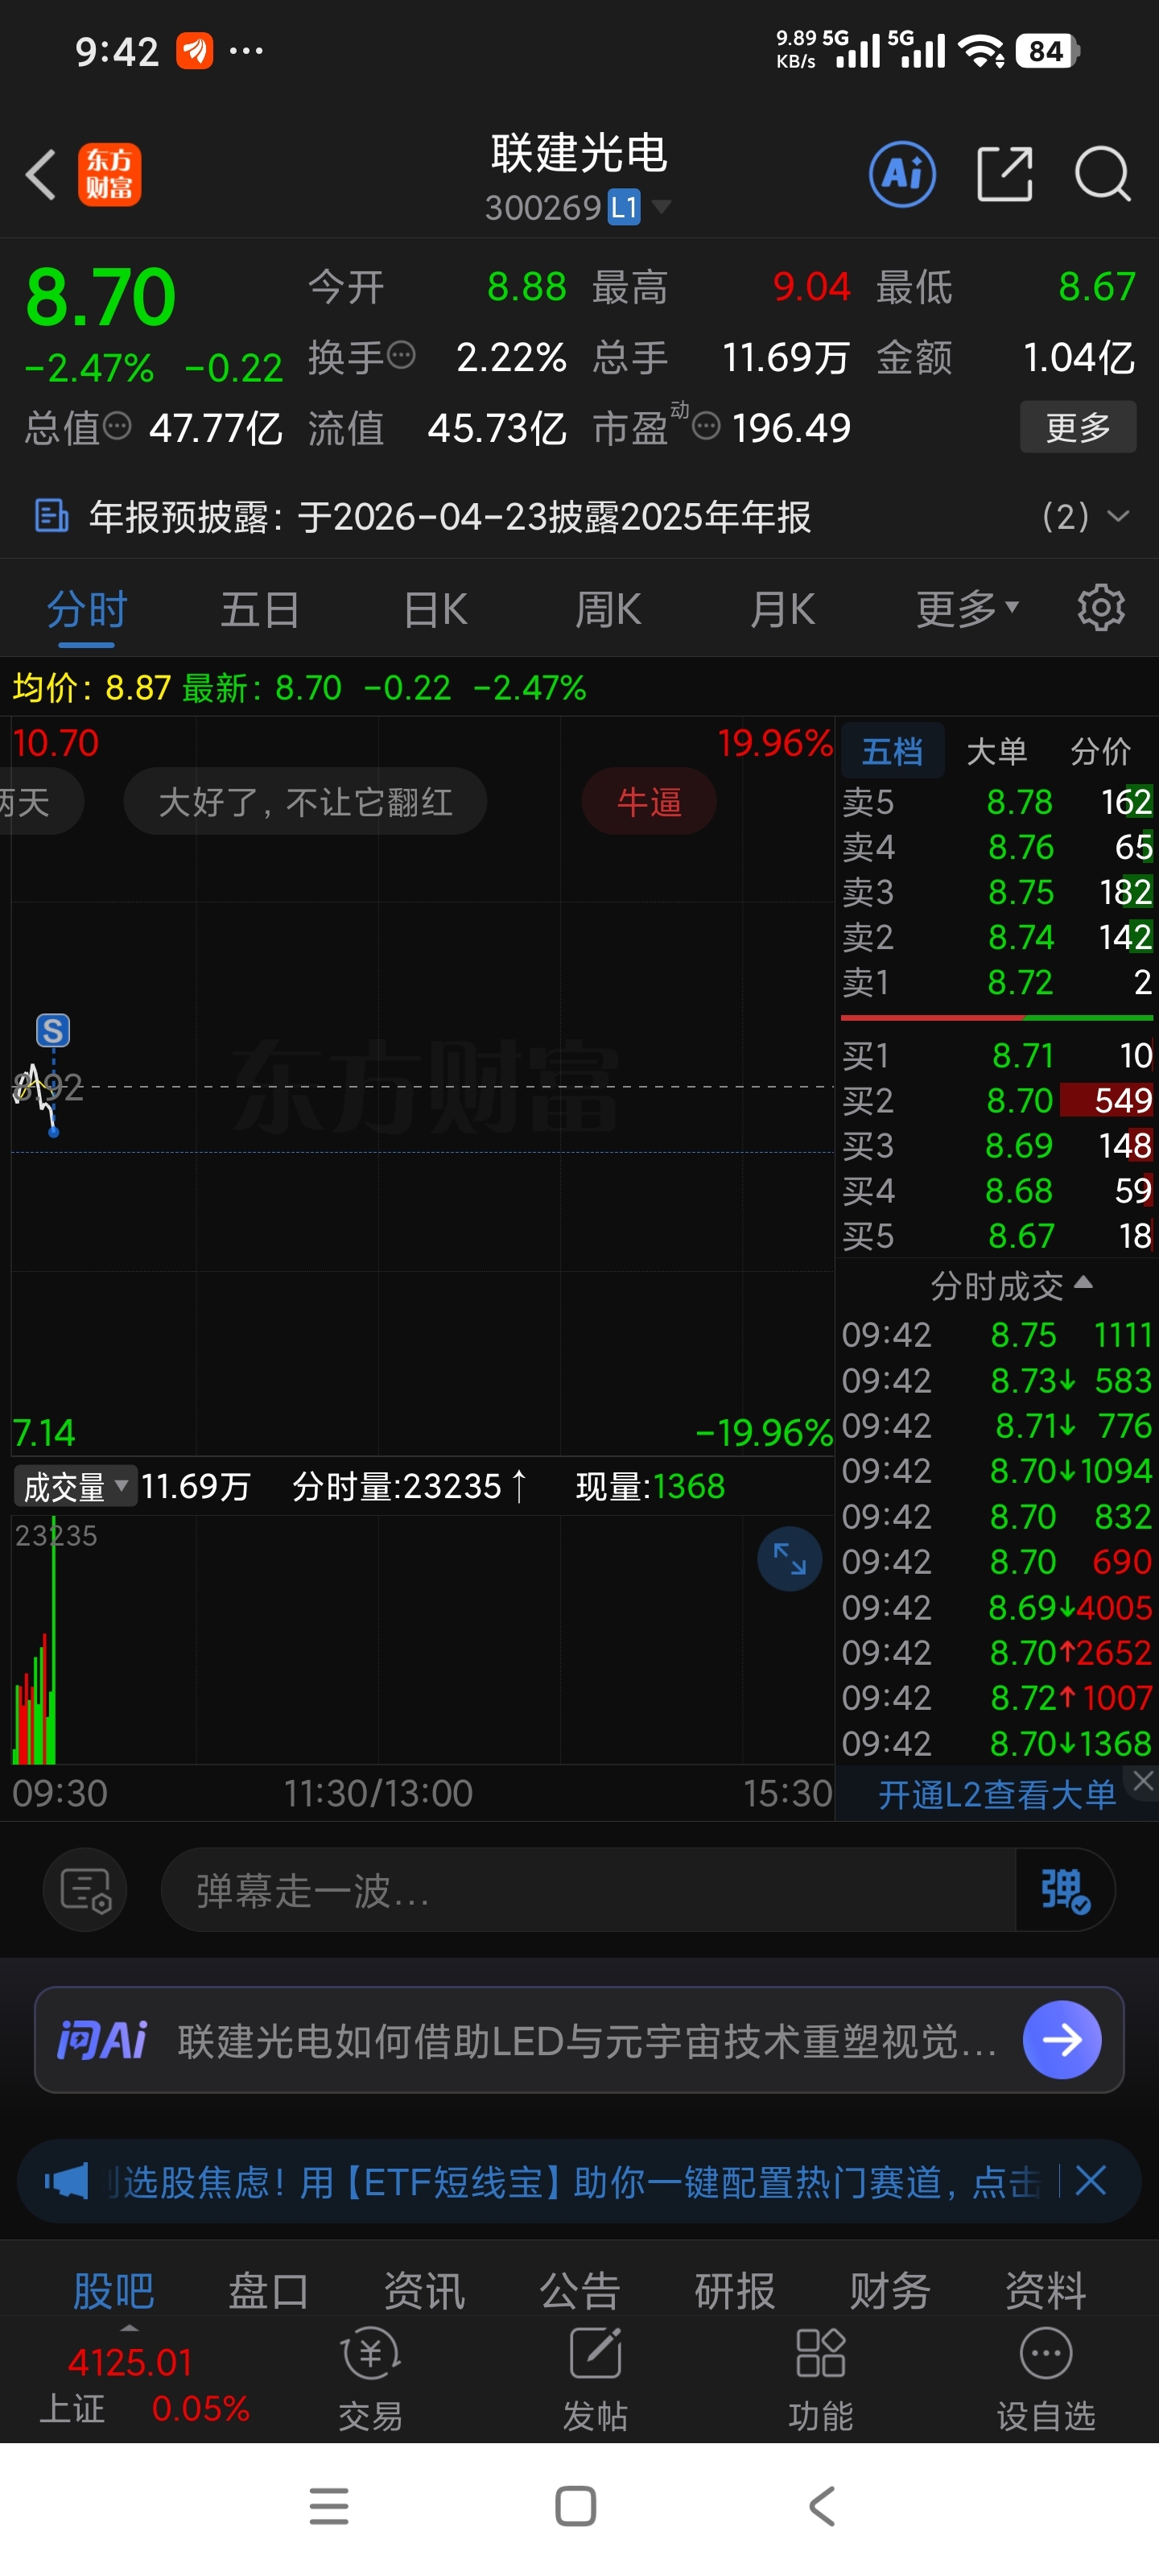Image resolution: width=1159 pixels, height=2576 pixels.
Task: Open the 股吧 forum tab
Action: tap(113, 2290)
